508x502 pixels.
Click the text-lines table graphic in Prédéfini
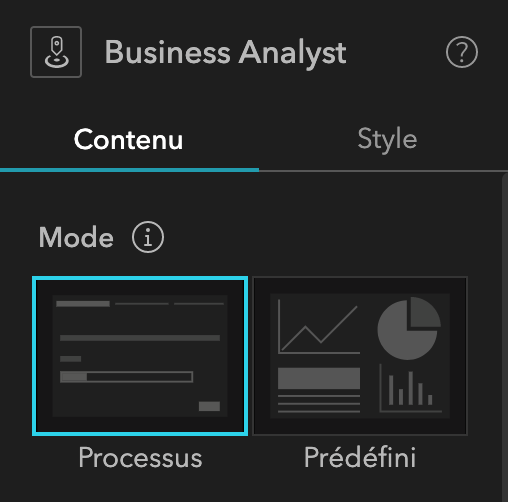pyautogui.click(x=319, y=390)
